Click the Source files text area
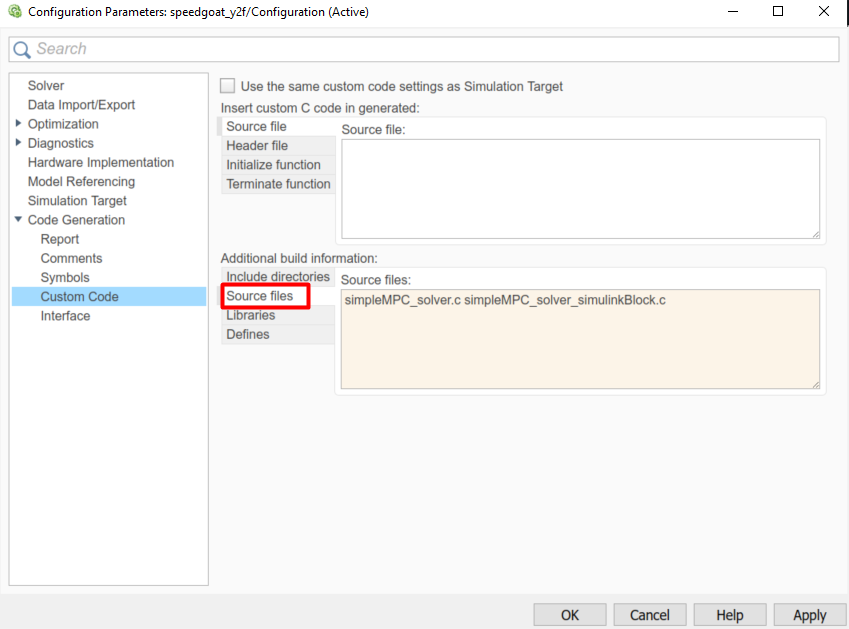The width and height of the screenshot is (849, 629). pos(580,340)
